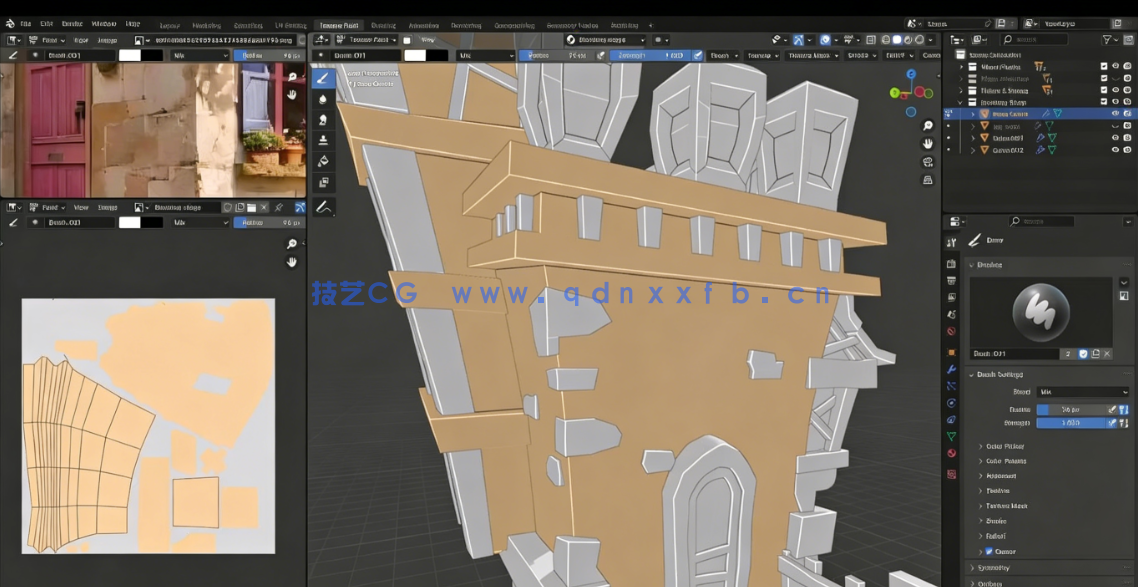Click the snapping magnet icon in the header
The image size is (1138, 587).
tap(798, 39)
